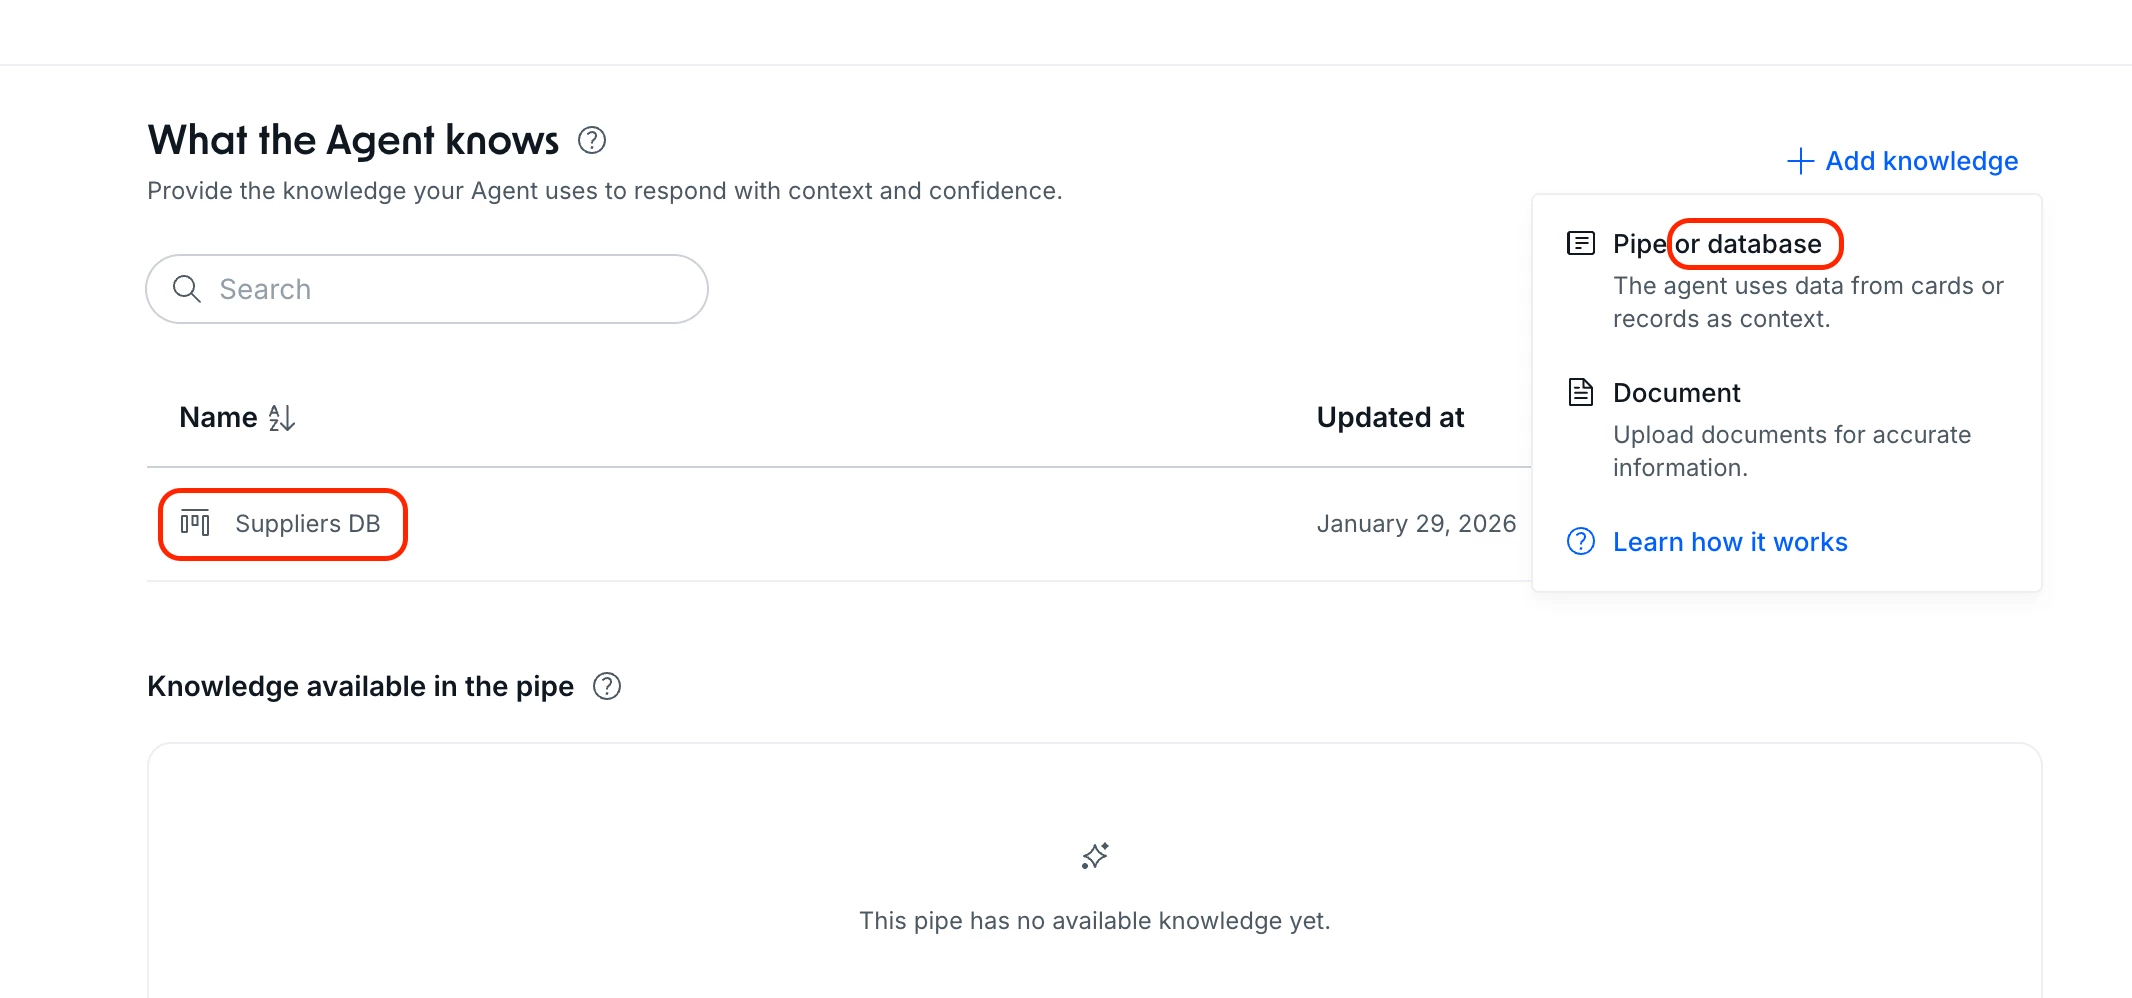Screen dimensions: 2132x998
Task: Focus the Search input field
Action: [x=450, y=289]
